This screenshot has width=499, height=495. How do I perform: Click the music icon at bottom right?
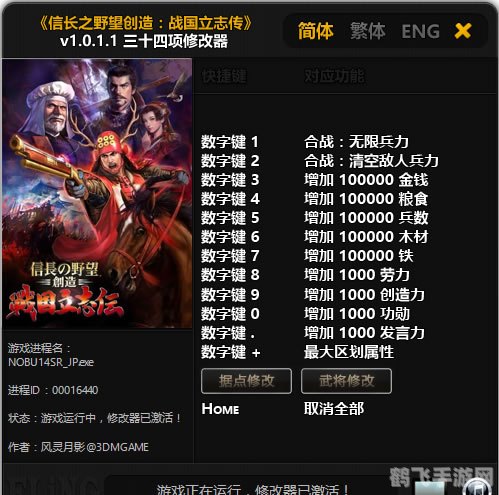click(477, 488)
